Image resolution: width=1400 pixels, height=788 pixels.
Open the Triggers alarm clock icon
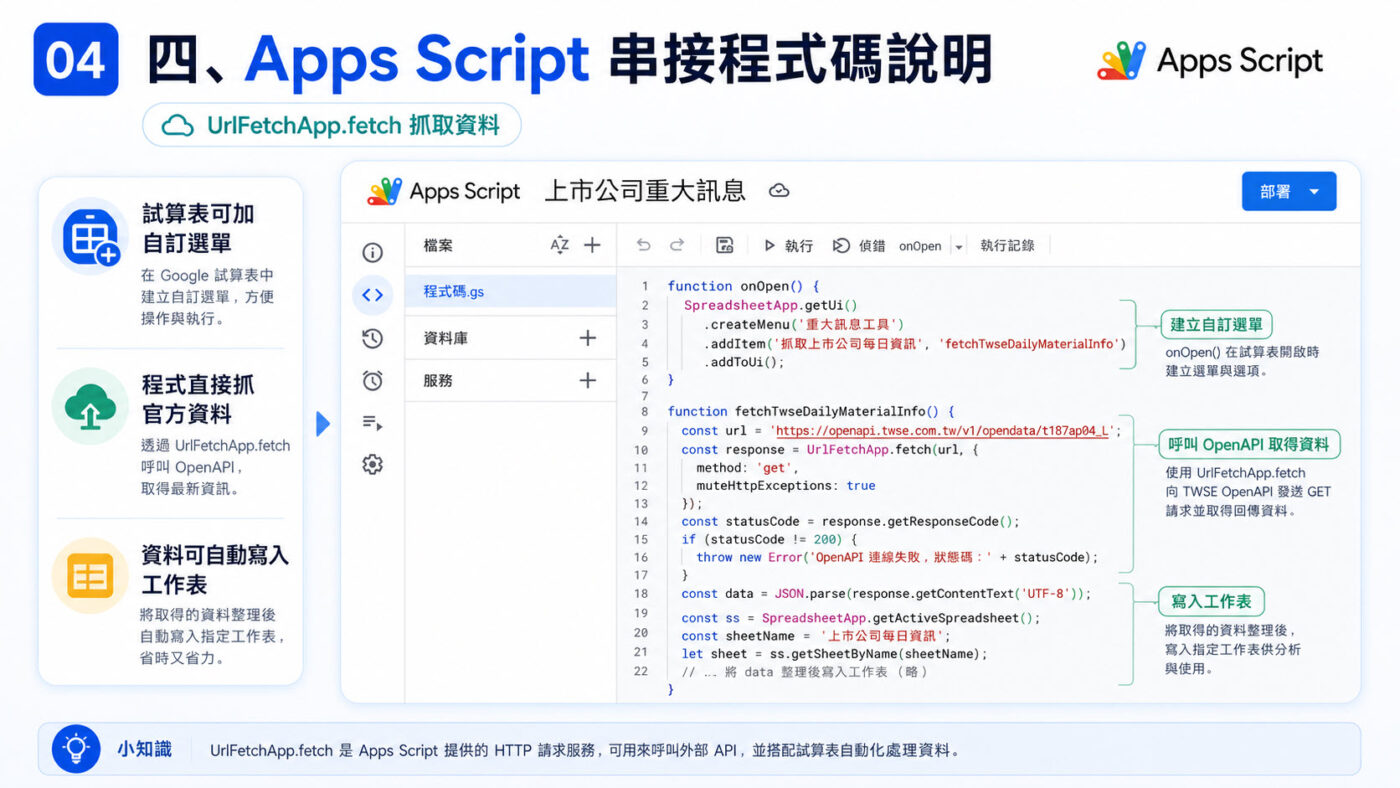pyautogui.click(x=372, y=380)
